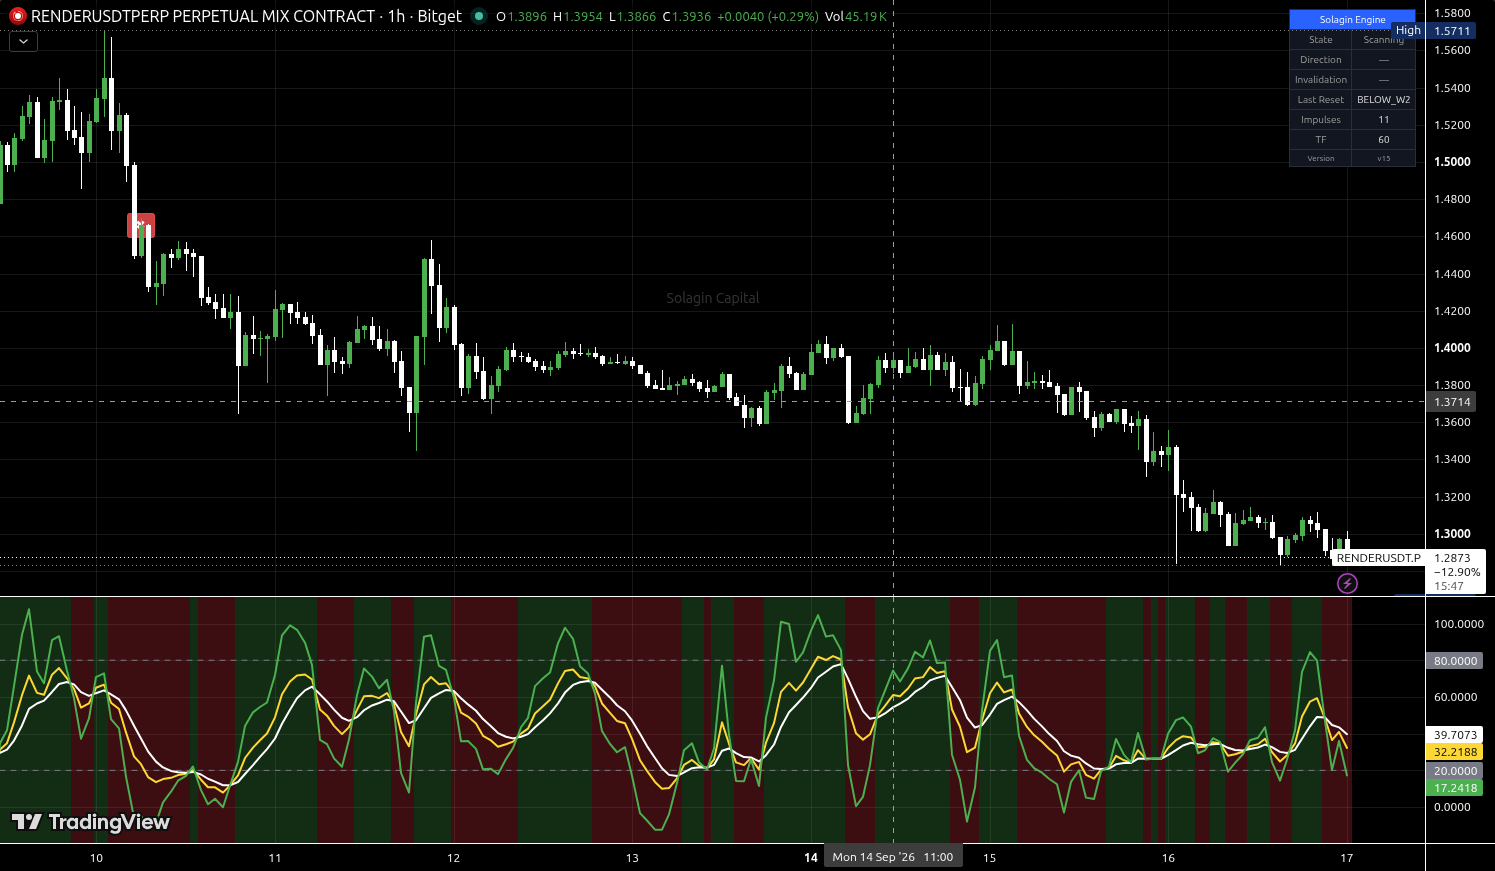Click the high value H1.3954
1495x871 pixels.
(578, 17)
